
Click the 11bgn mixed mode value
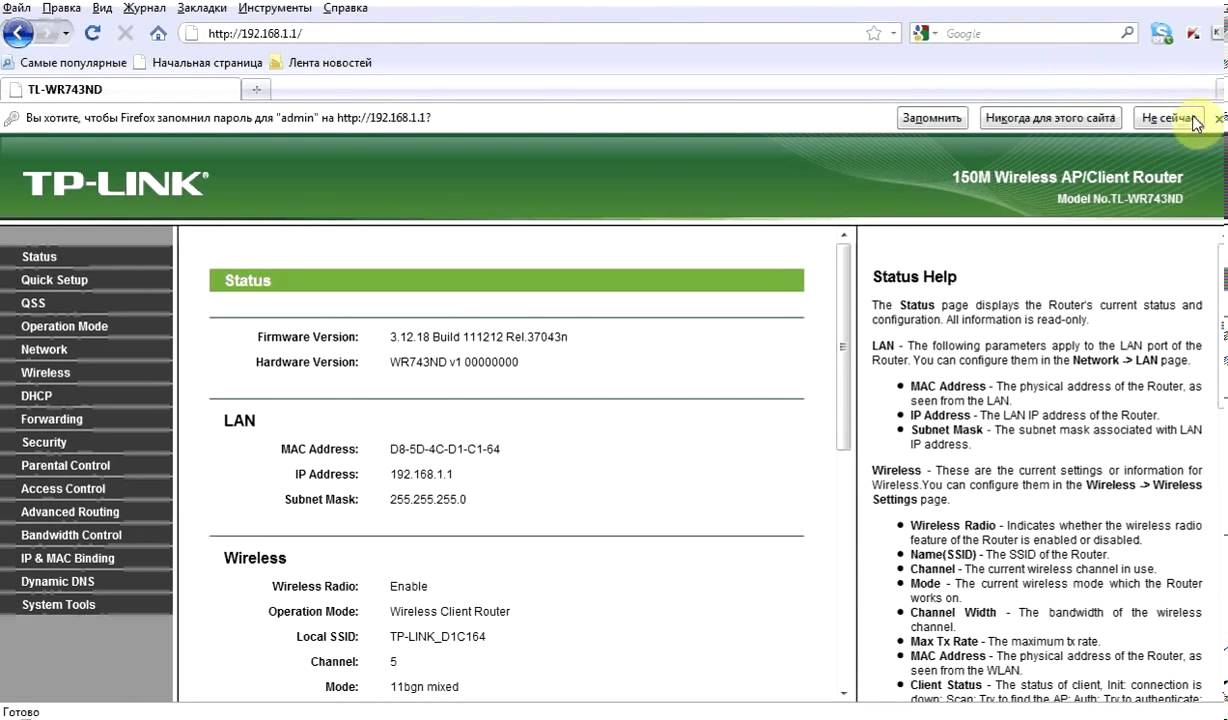tap(425, 687)
